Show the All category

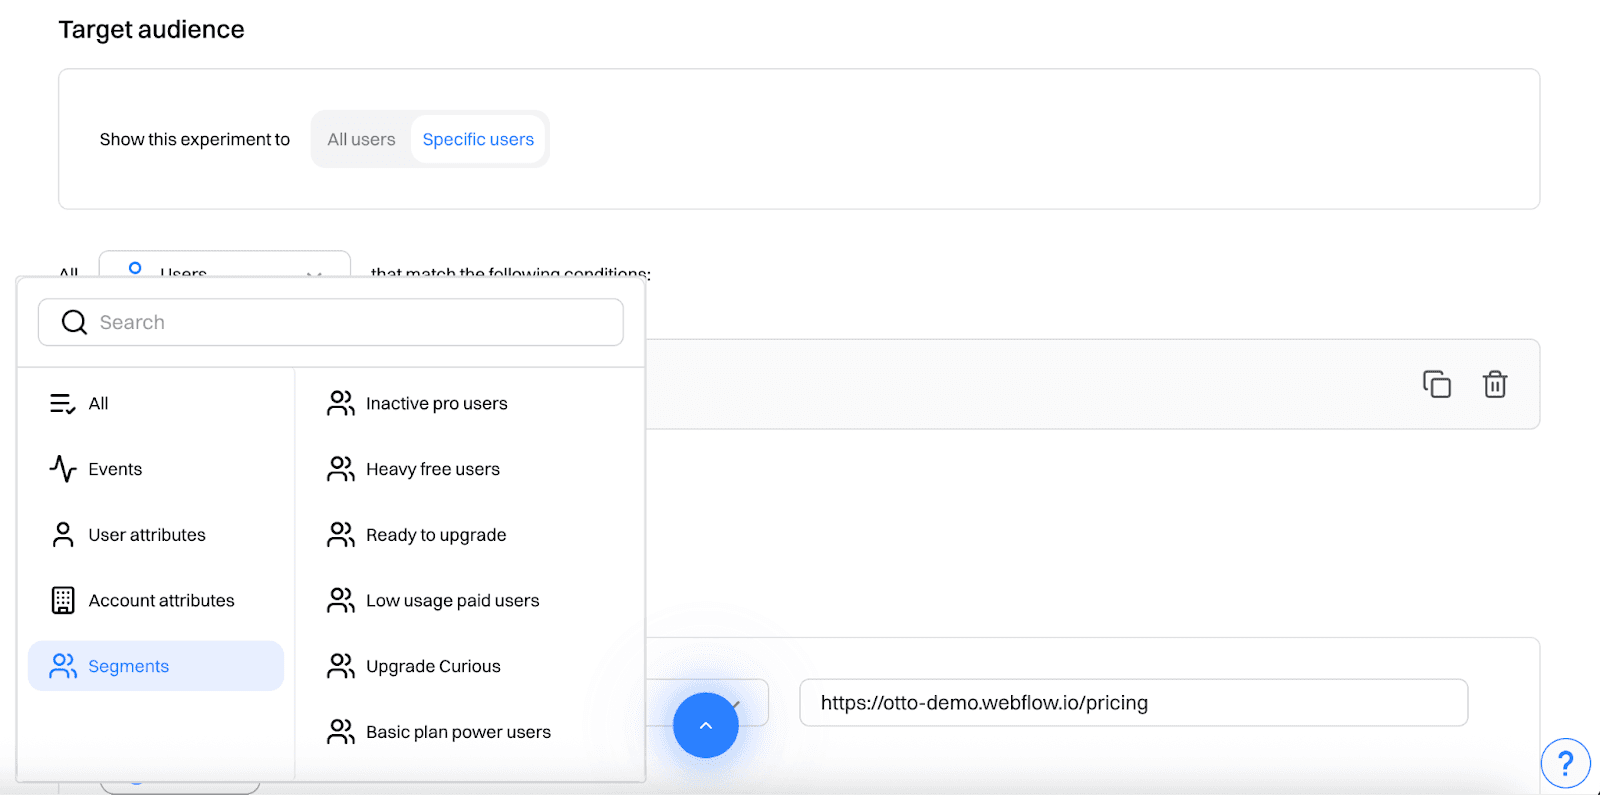point(156,403)
